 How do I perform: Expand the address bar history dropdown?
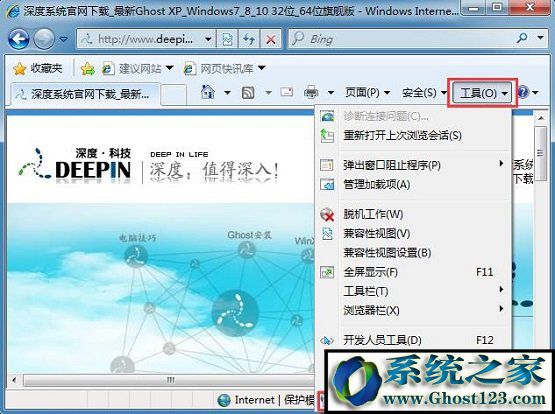(x=208, y=39)
